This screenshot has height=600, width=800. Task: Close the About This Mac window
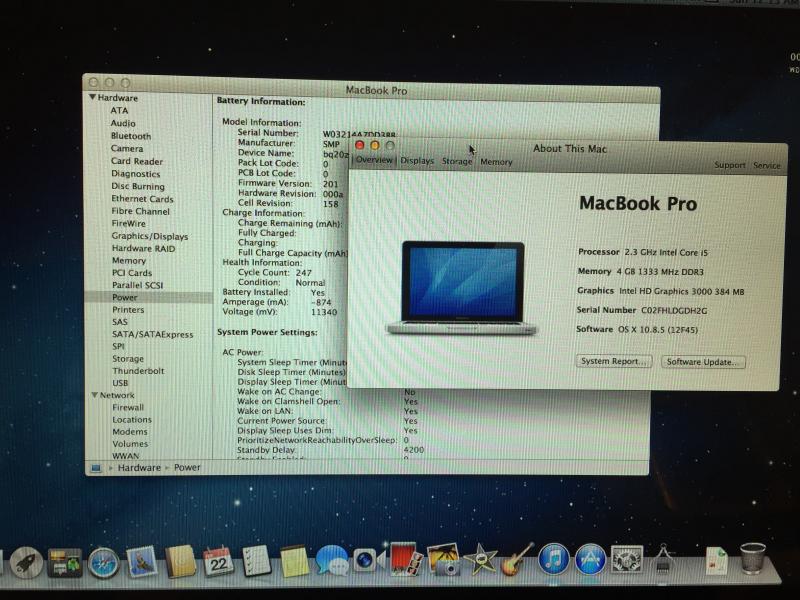click(x=359, y=145)
